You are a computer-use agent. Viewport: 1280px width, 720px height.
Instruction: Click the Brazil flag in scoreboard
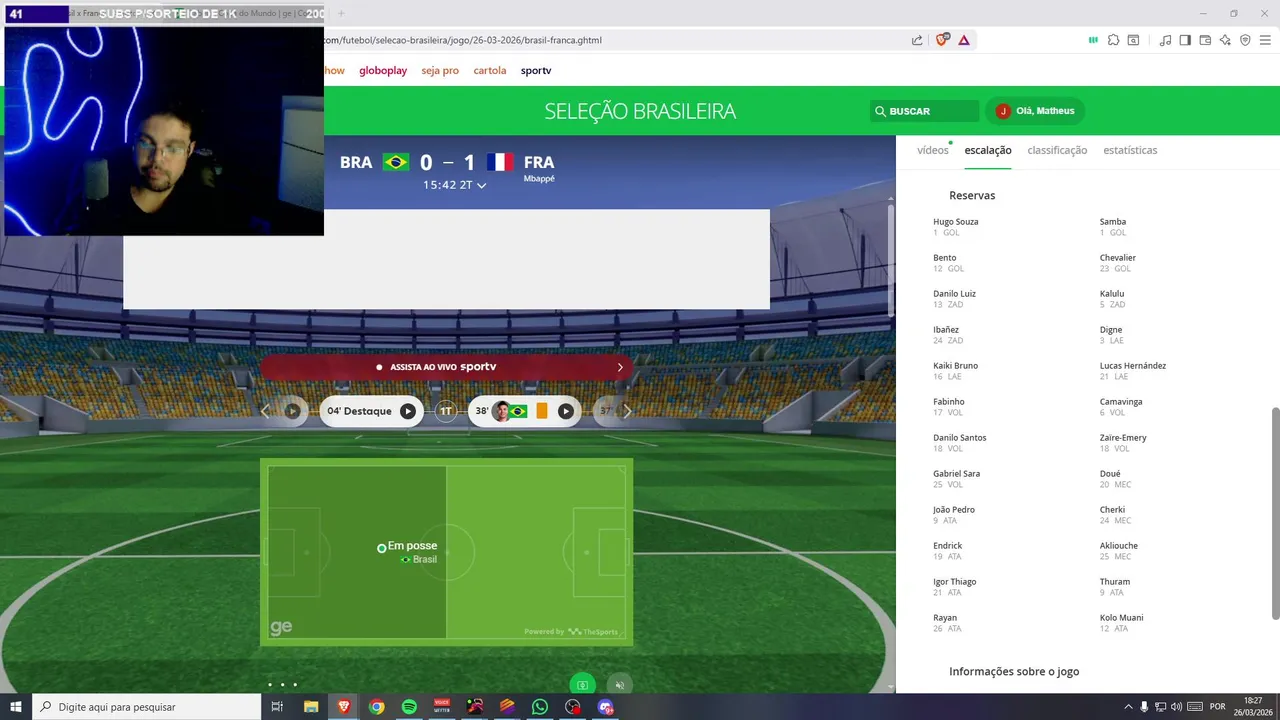click(x=396, y=162)
